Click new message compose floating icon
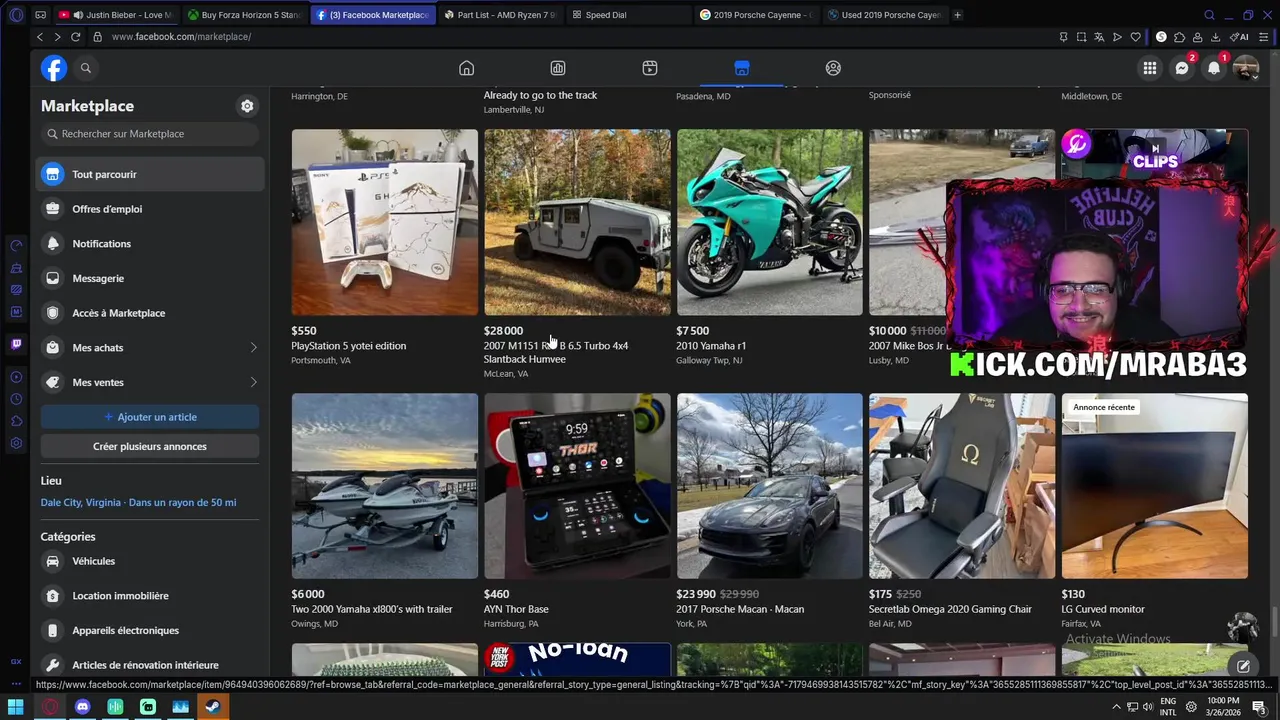Image resolution: width=1280 pixels, height=720 pixels. (x=1243, y=666)
